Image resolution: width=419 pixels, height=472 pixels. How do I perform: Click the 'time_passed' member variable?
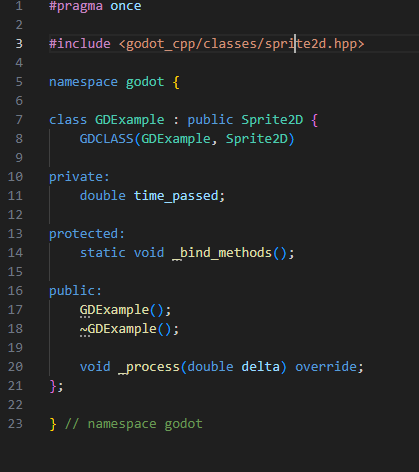176,196
